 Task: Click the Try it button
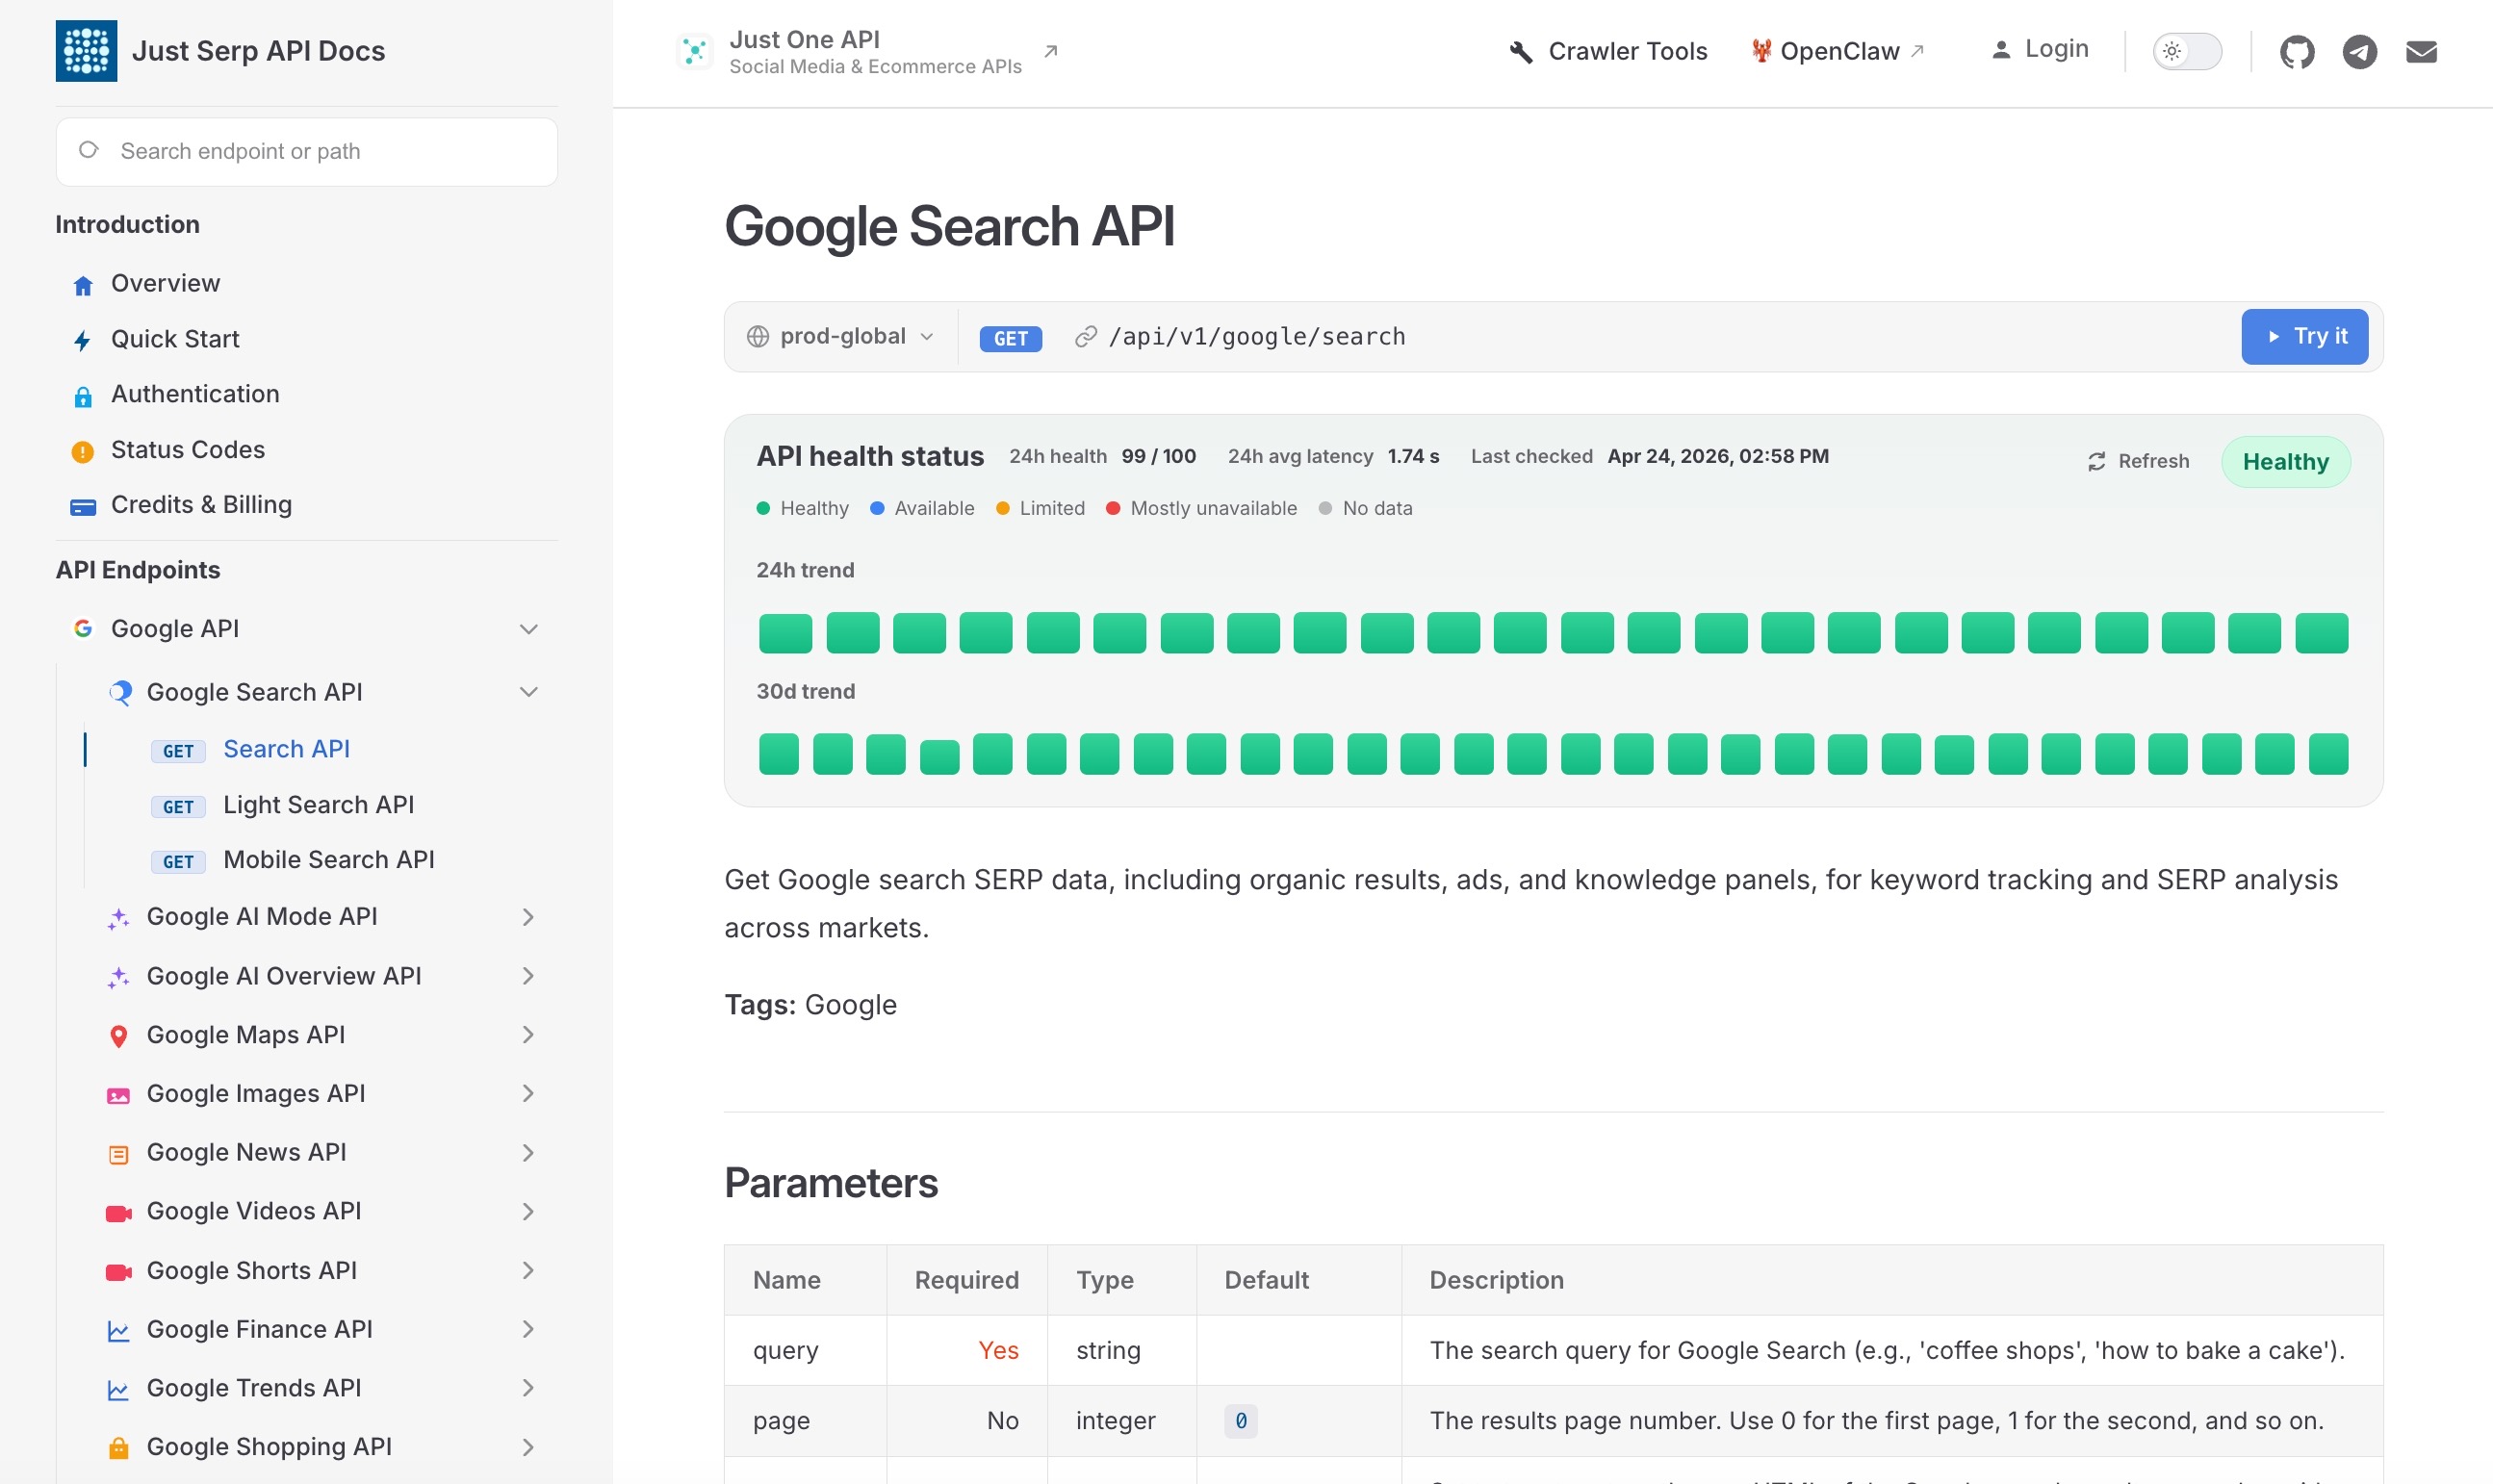pos(2304,337)
